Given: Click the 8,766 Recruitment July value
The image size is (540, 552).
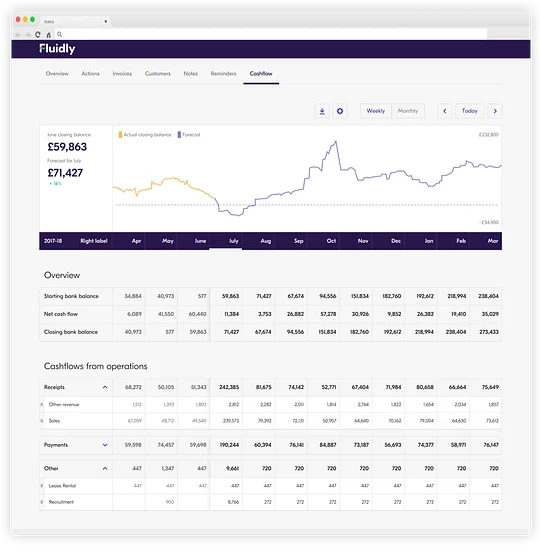Looking at the screenshot, I should point(233,502).
